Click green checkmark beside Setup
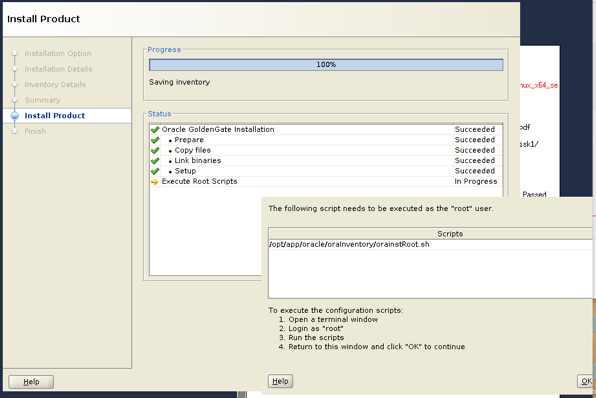 tap(155, 171)
